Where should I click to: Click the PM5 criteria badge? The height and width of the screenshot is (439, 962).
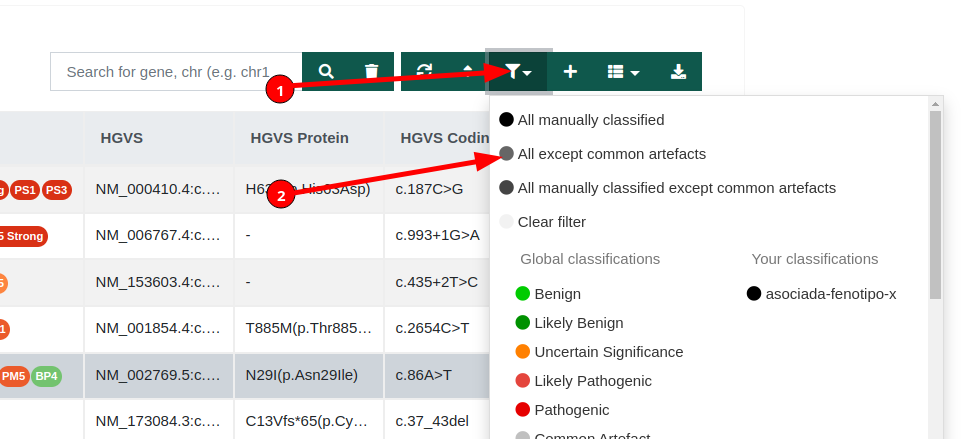tap(14, 376)
